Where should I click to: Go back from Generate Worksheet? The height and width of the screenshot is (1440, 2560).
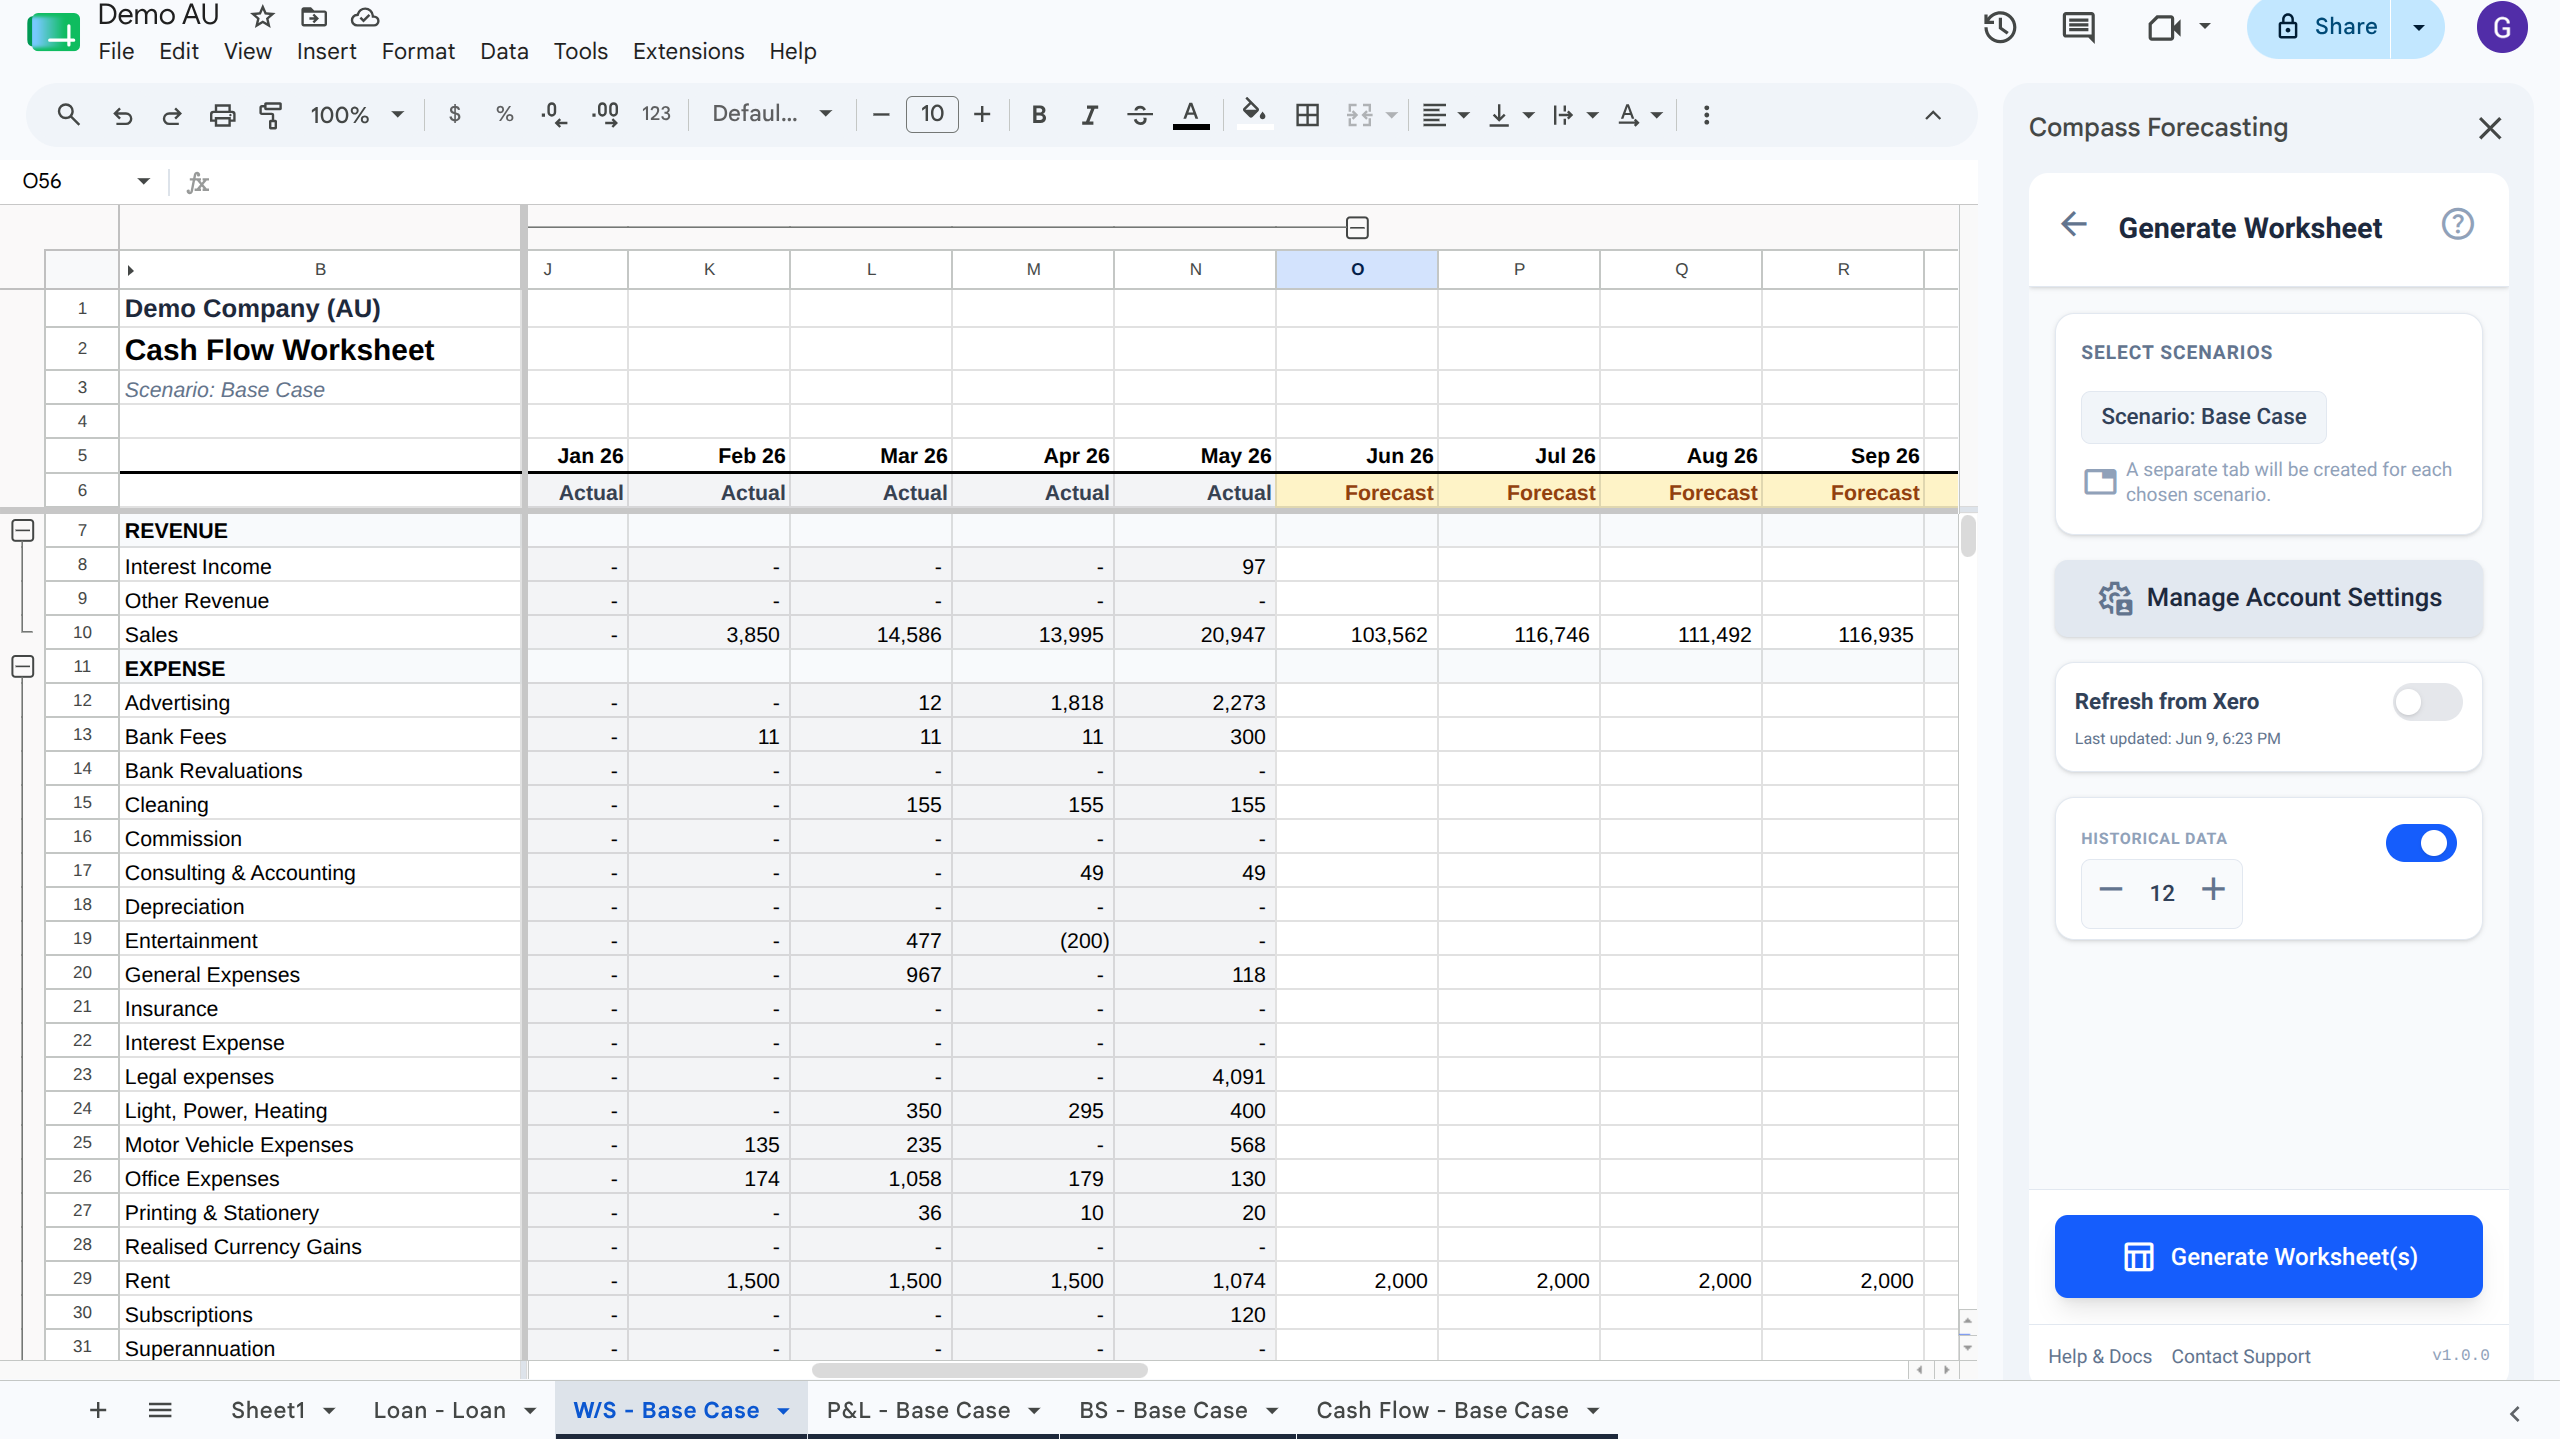[x=2074, y=225]
